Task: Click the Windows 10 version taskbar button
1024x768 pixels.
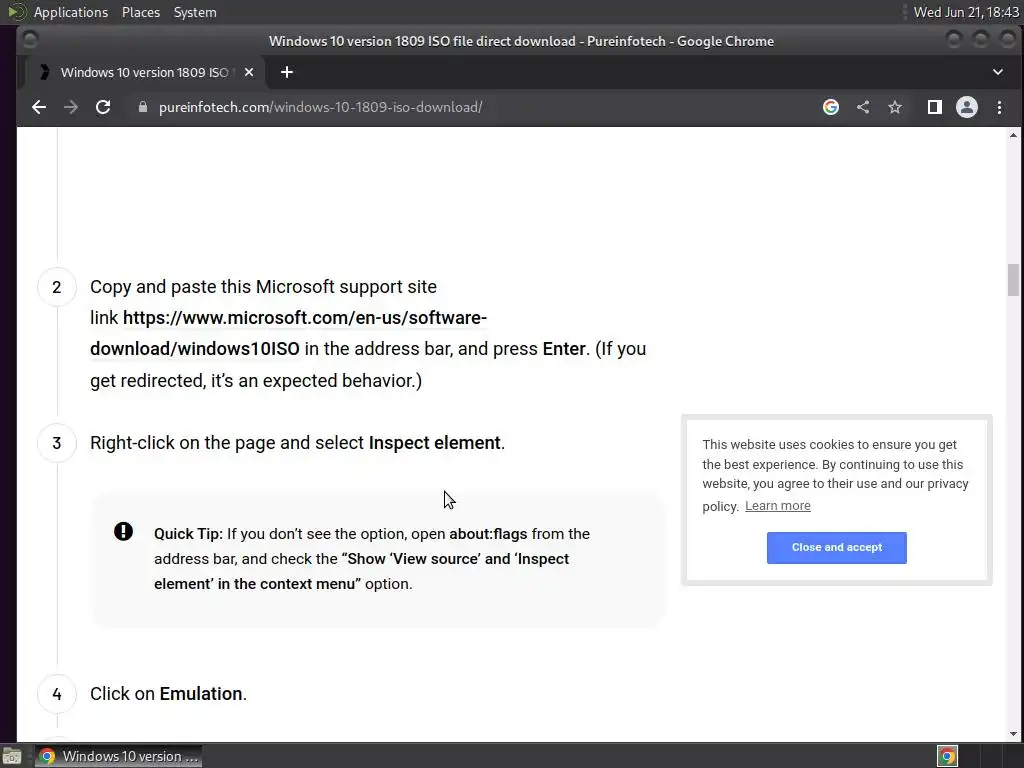Action: tap(119, 756)
